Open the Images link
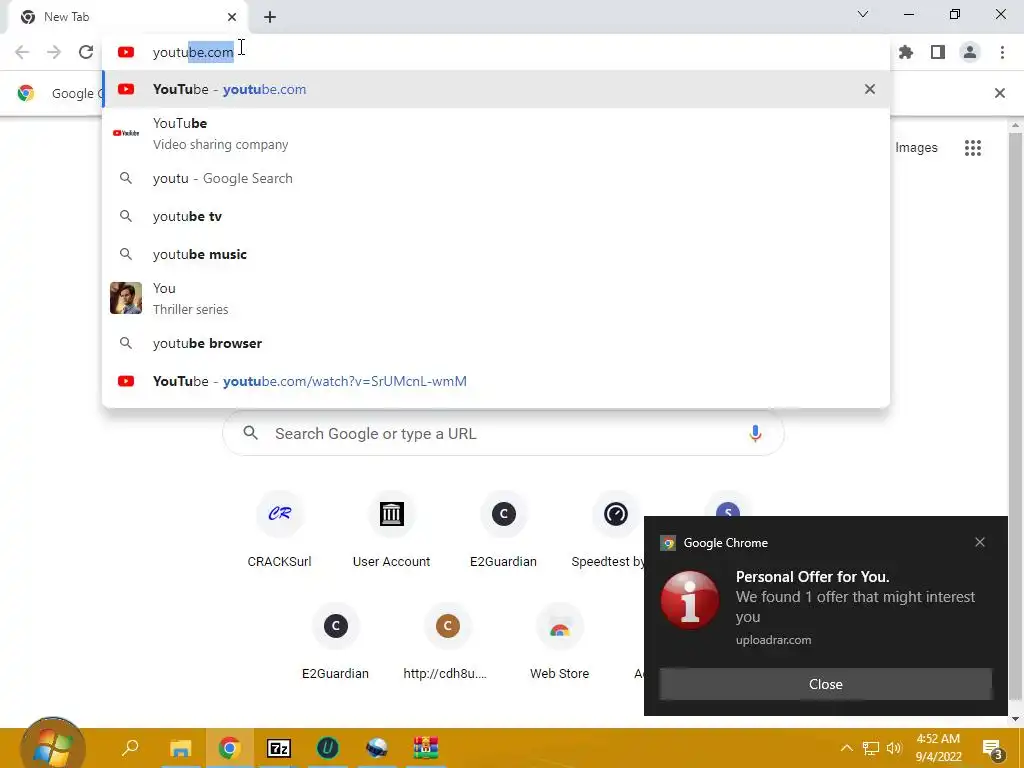 [x=916, y=148]
